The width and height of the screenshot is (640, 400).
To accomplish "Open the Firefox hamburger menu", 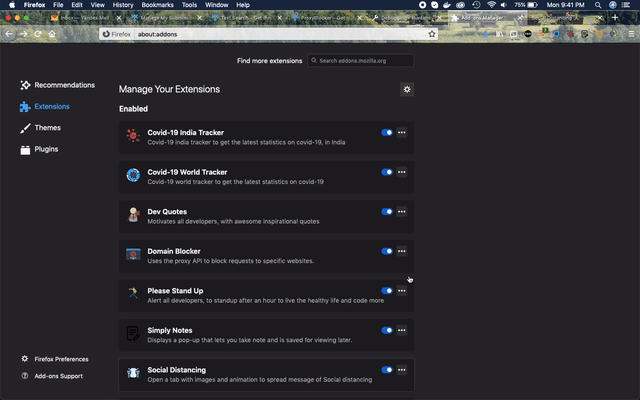I will coord(631,34).
